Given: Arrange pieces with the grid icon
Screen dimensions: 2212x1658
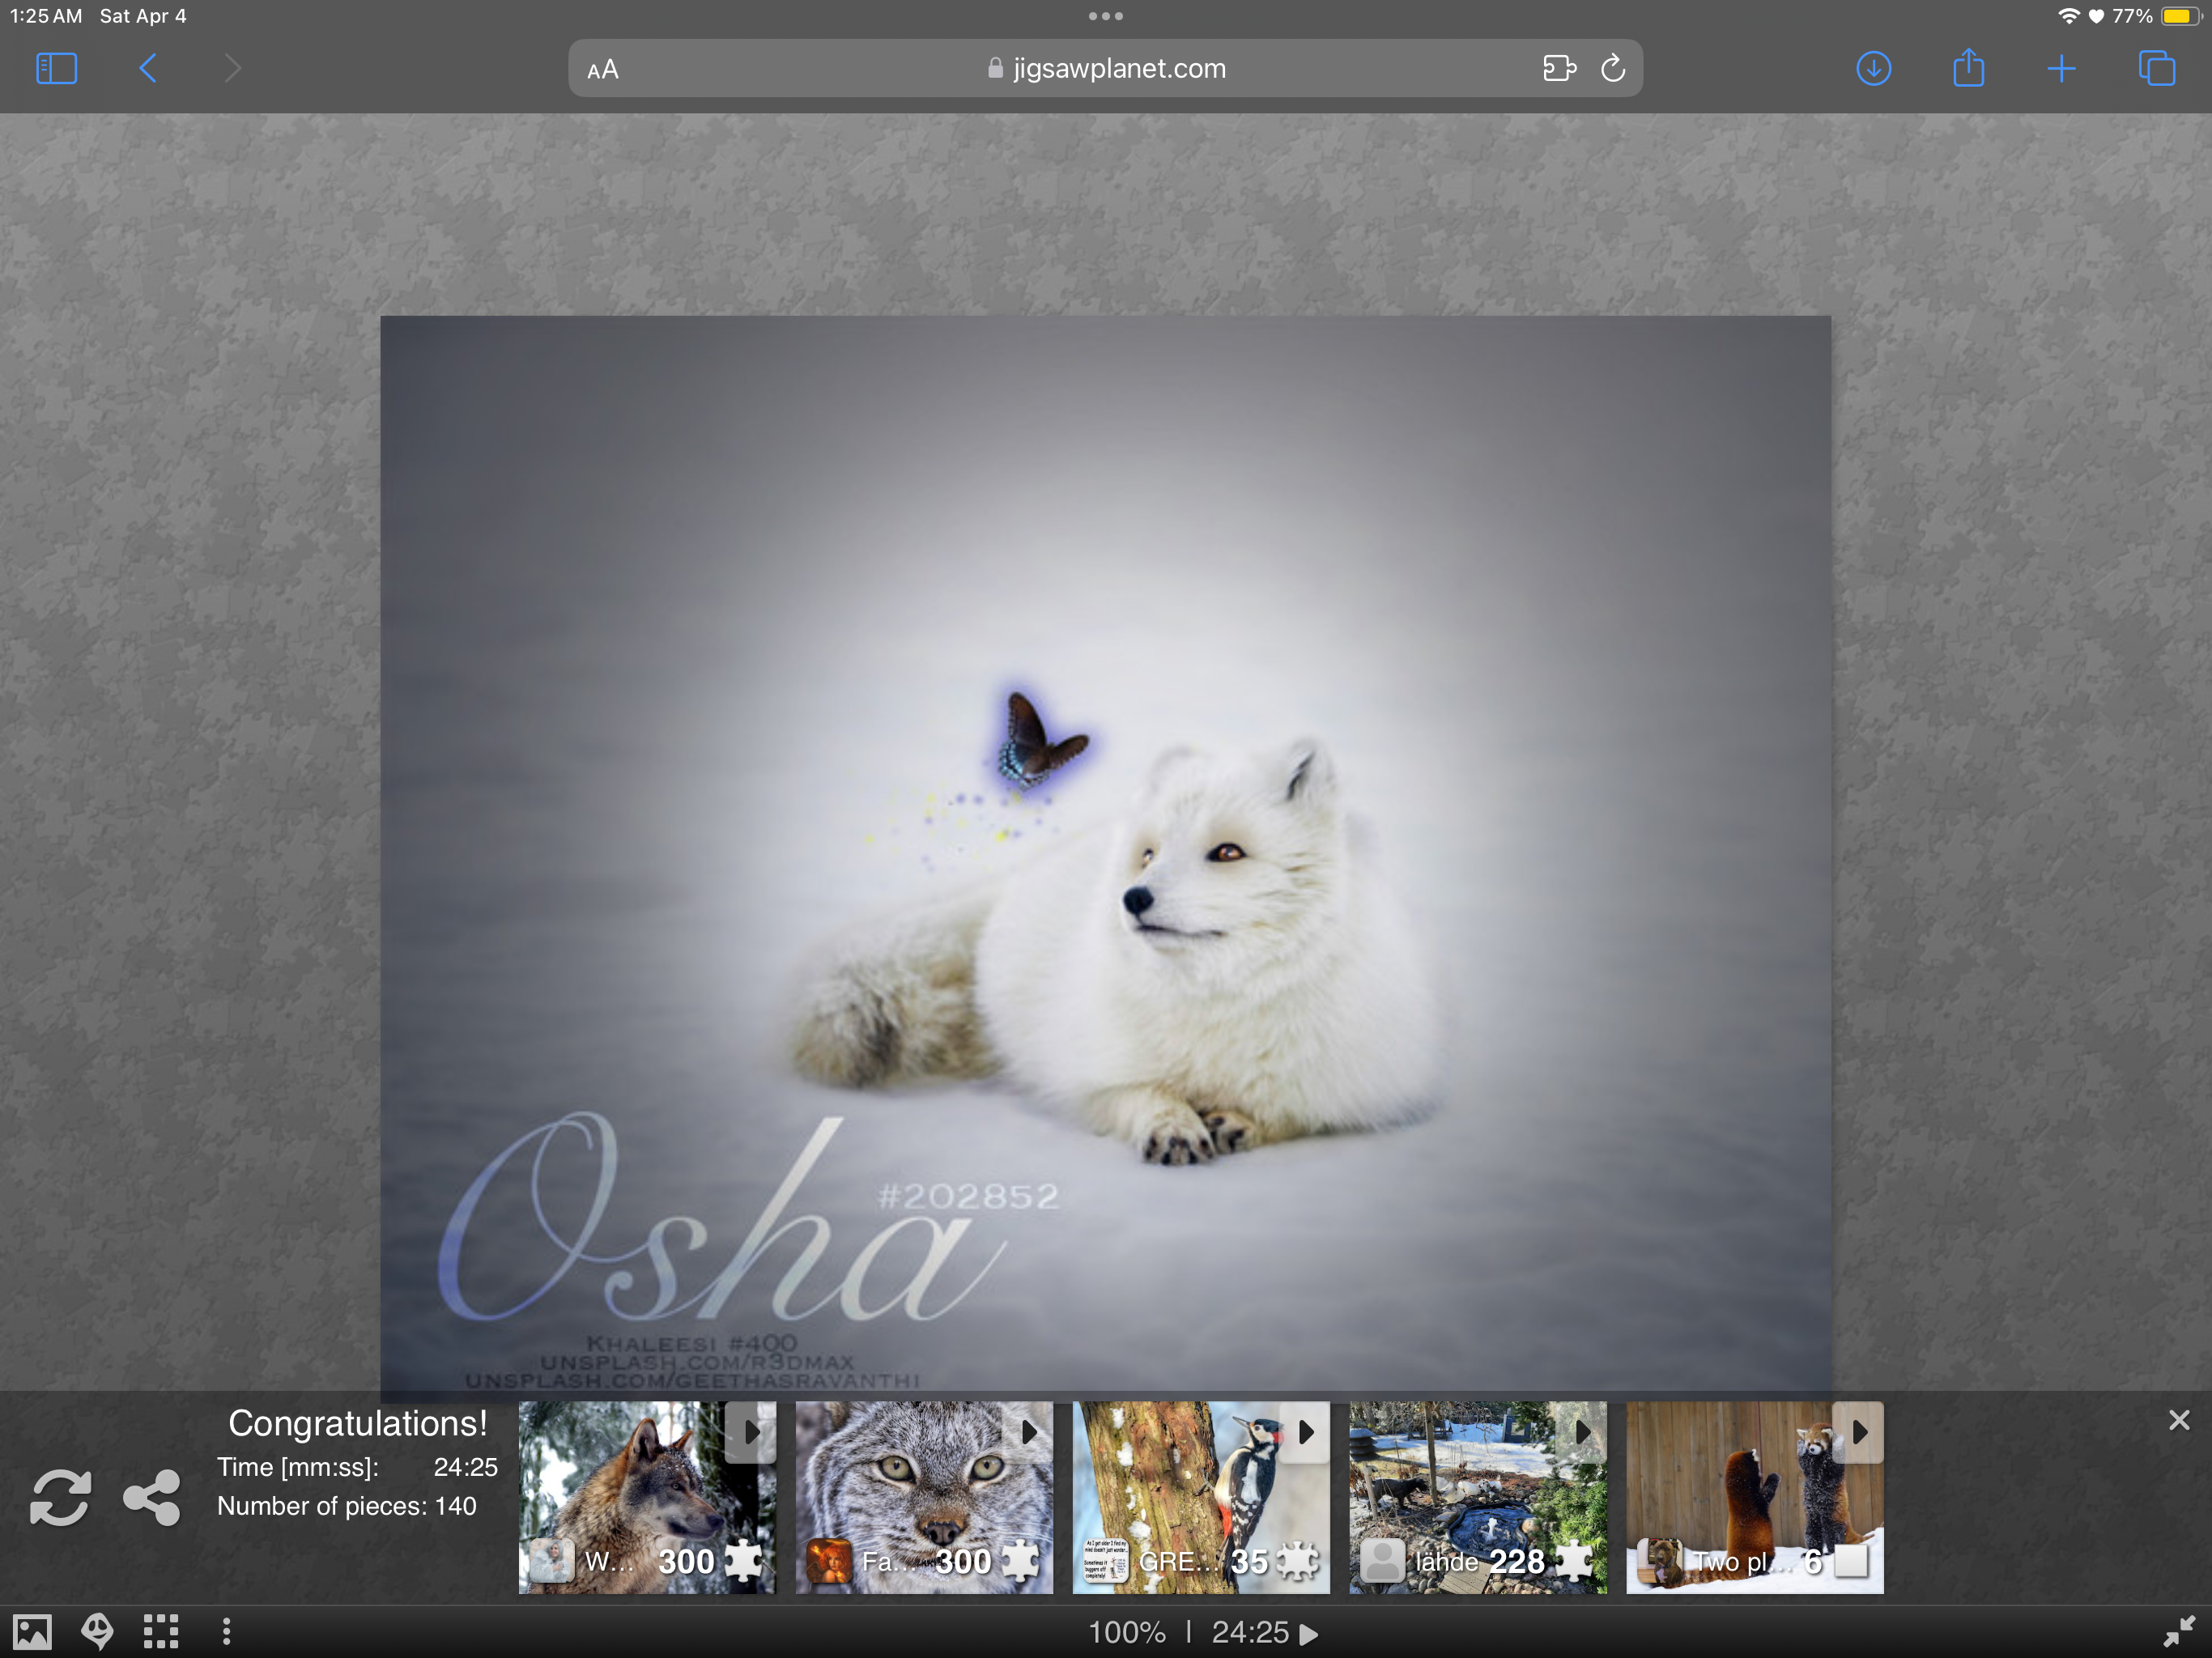Looking at the screenshot, I should (161, 1632).
